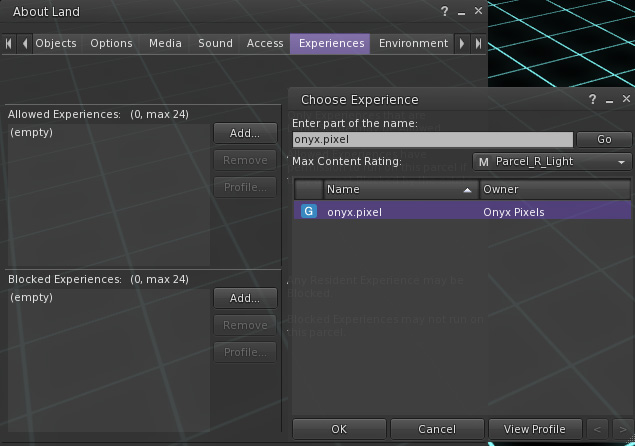This screenshot has width=635, height=446.
Task: Click Onyx Pixels owner cell
Action: pyautogui.click(x=514, y=212)
